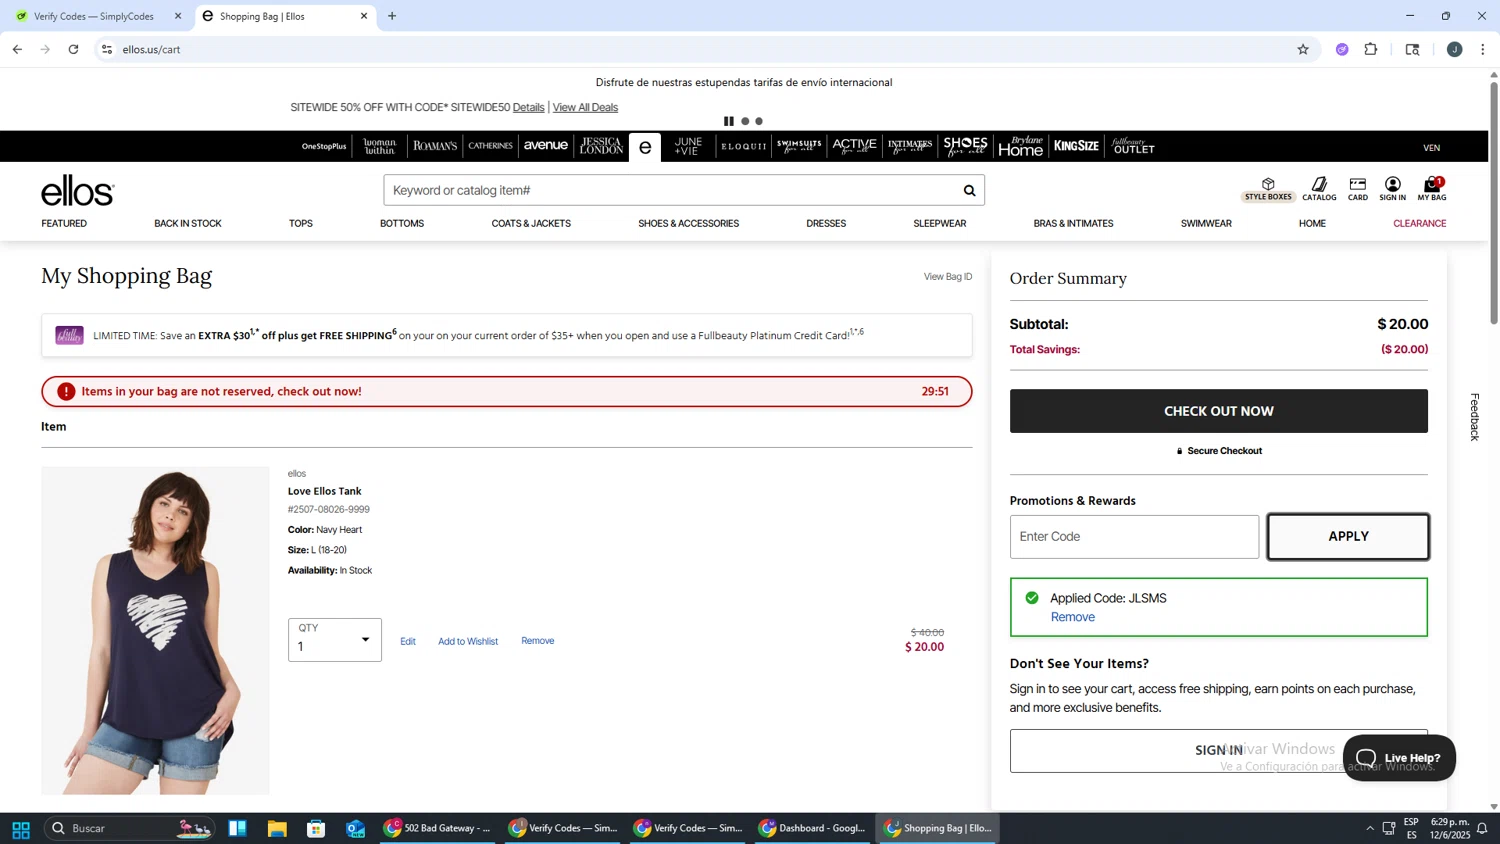Open the HOME menu
This screenshot has height=844, width=1500.
coord(1312,224)
